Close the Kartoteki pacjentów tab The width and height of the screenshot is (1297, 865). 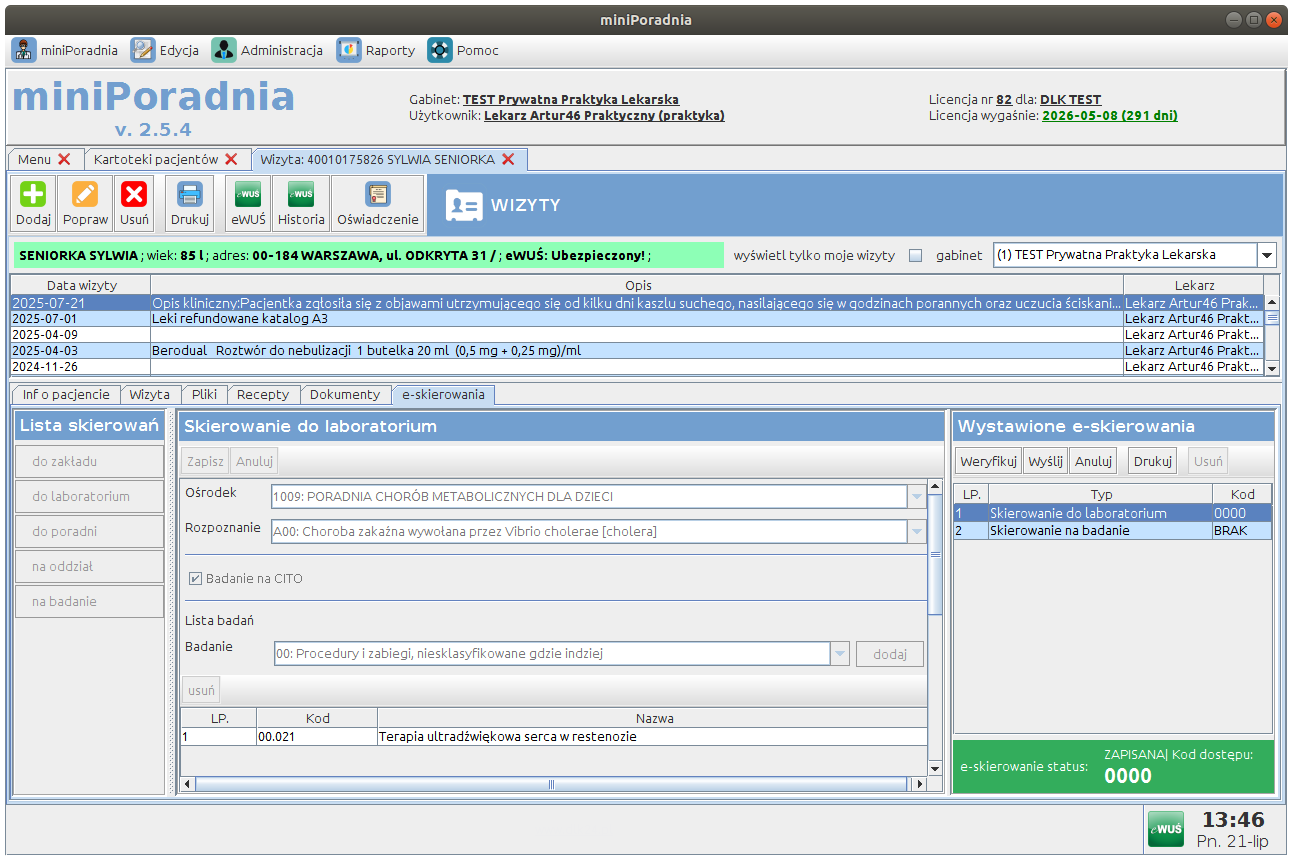point(231,160)
